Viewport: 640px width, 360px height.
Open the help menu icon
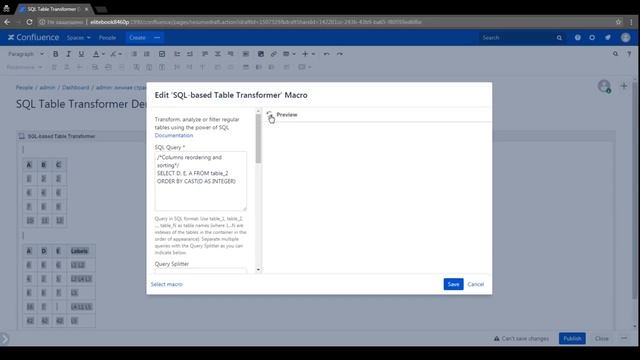(x=578, y=38)
